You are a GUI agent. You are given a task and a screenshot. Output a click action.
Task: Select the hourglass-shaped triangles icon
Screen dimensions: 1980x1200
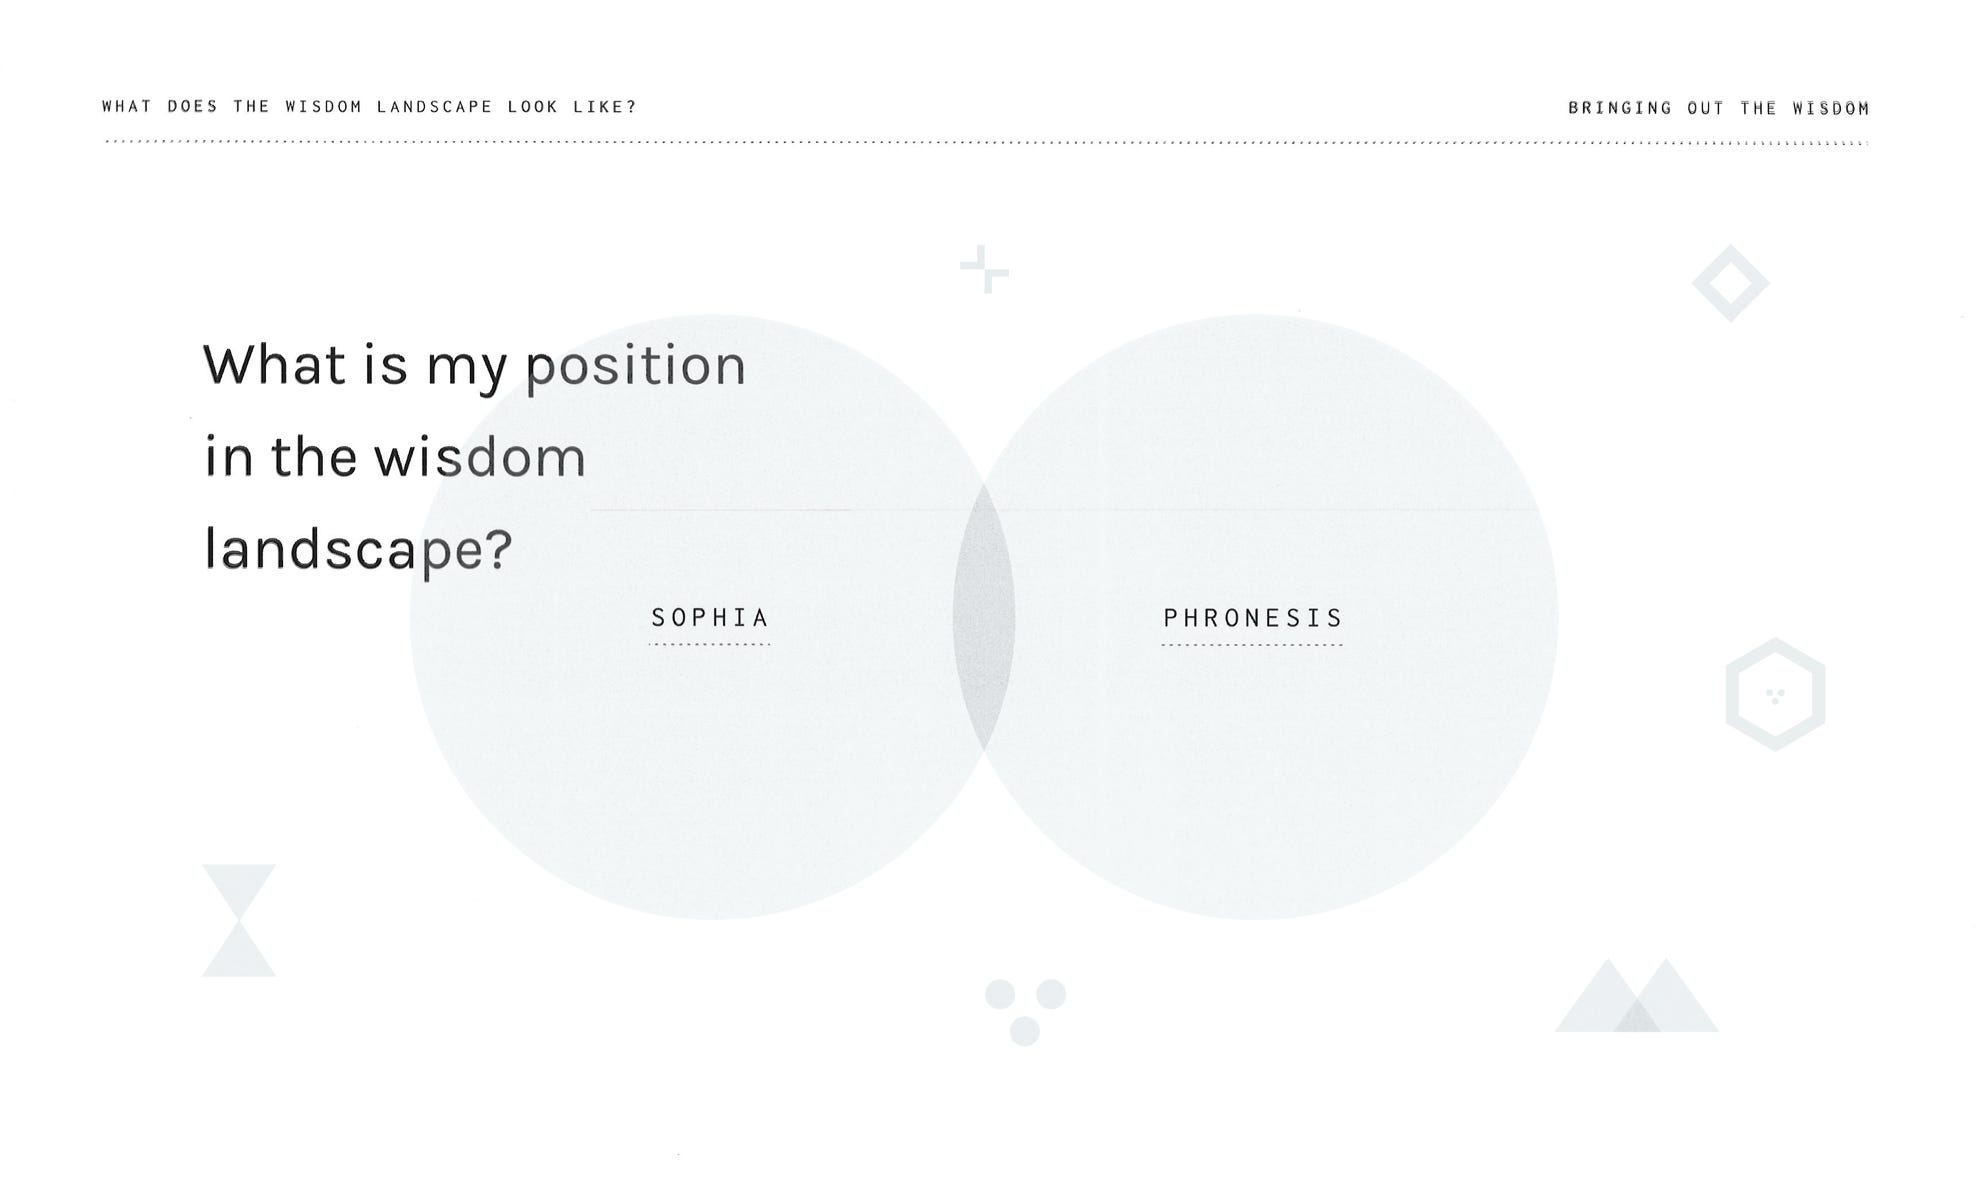click(239, 920)
